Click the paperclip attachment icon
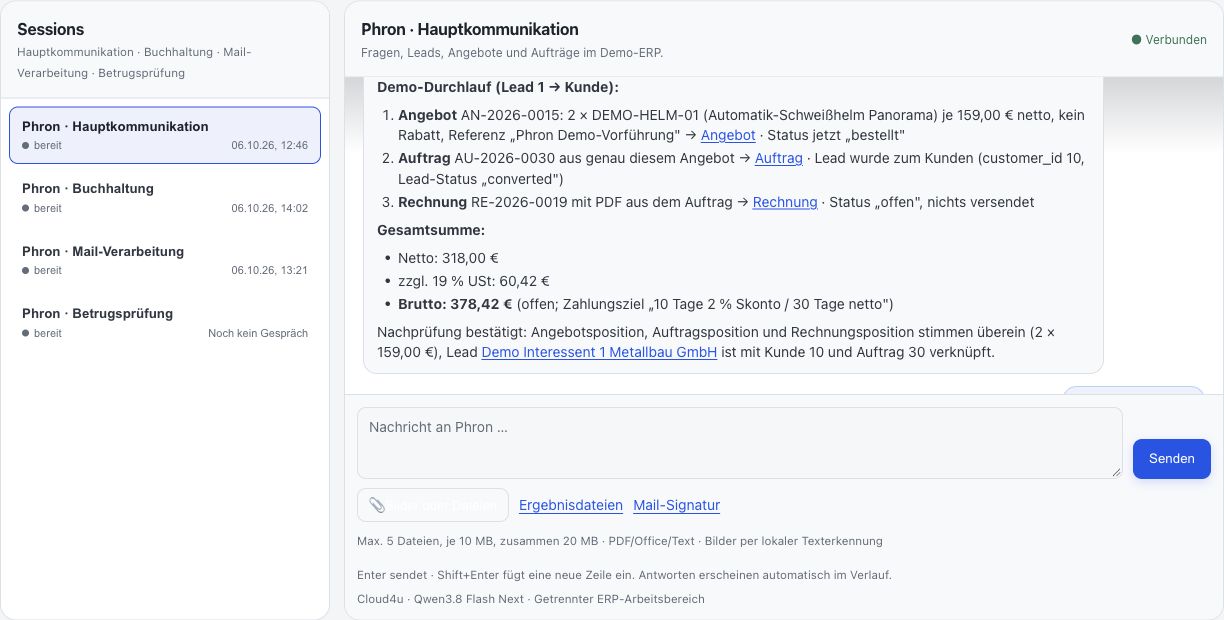 [377, 505]
